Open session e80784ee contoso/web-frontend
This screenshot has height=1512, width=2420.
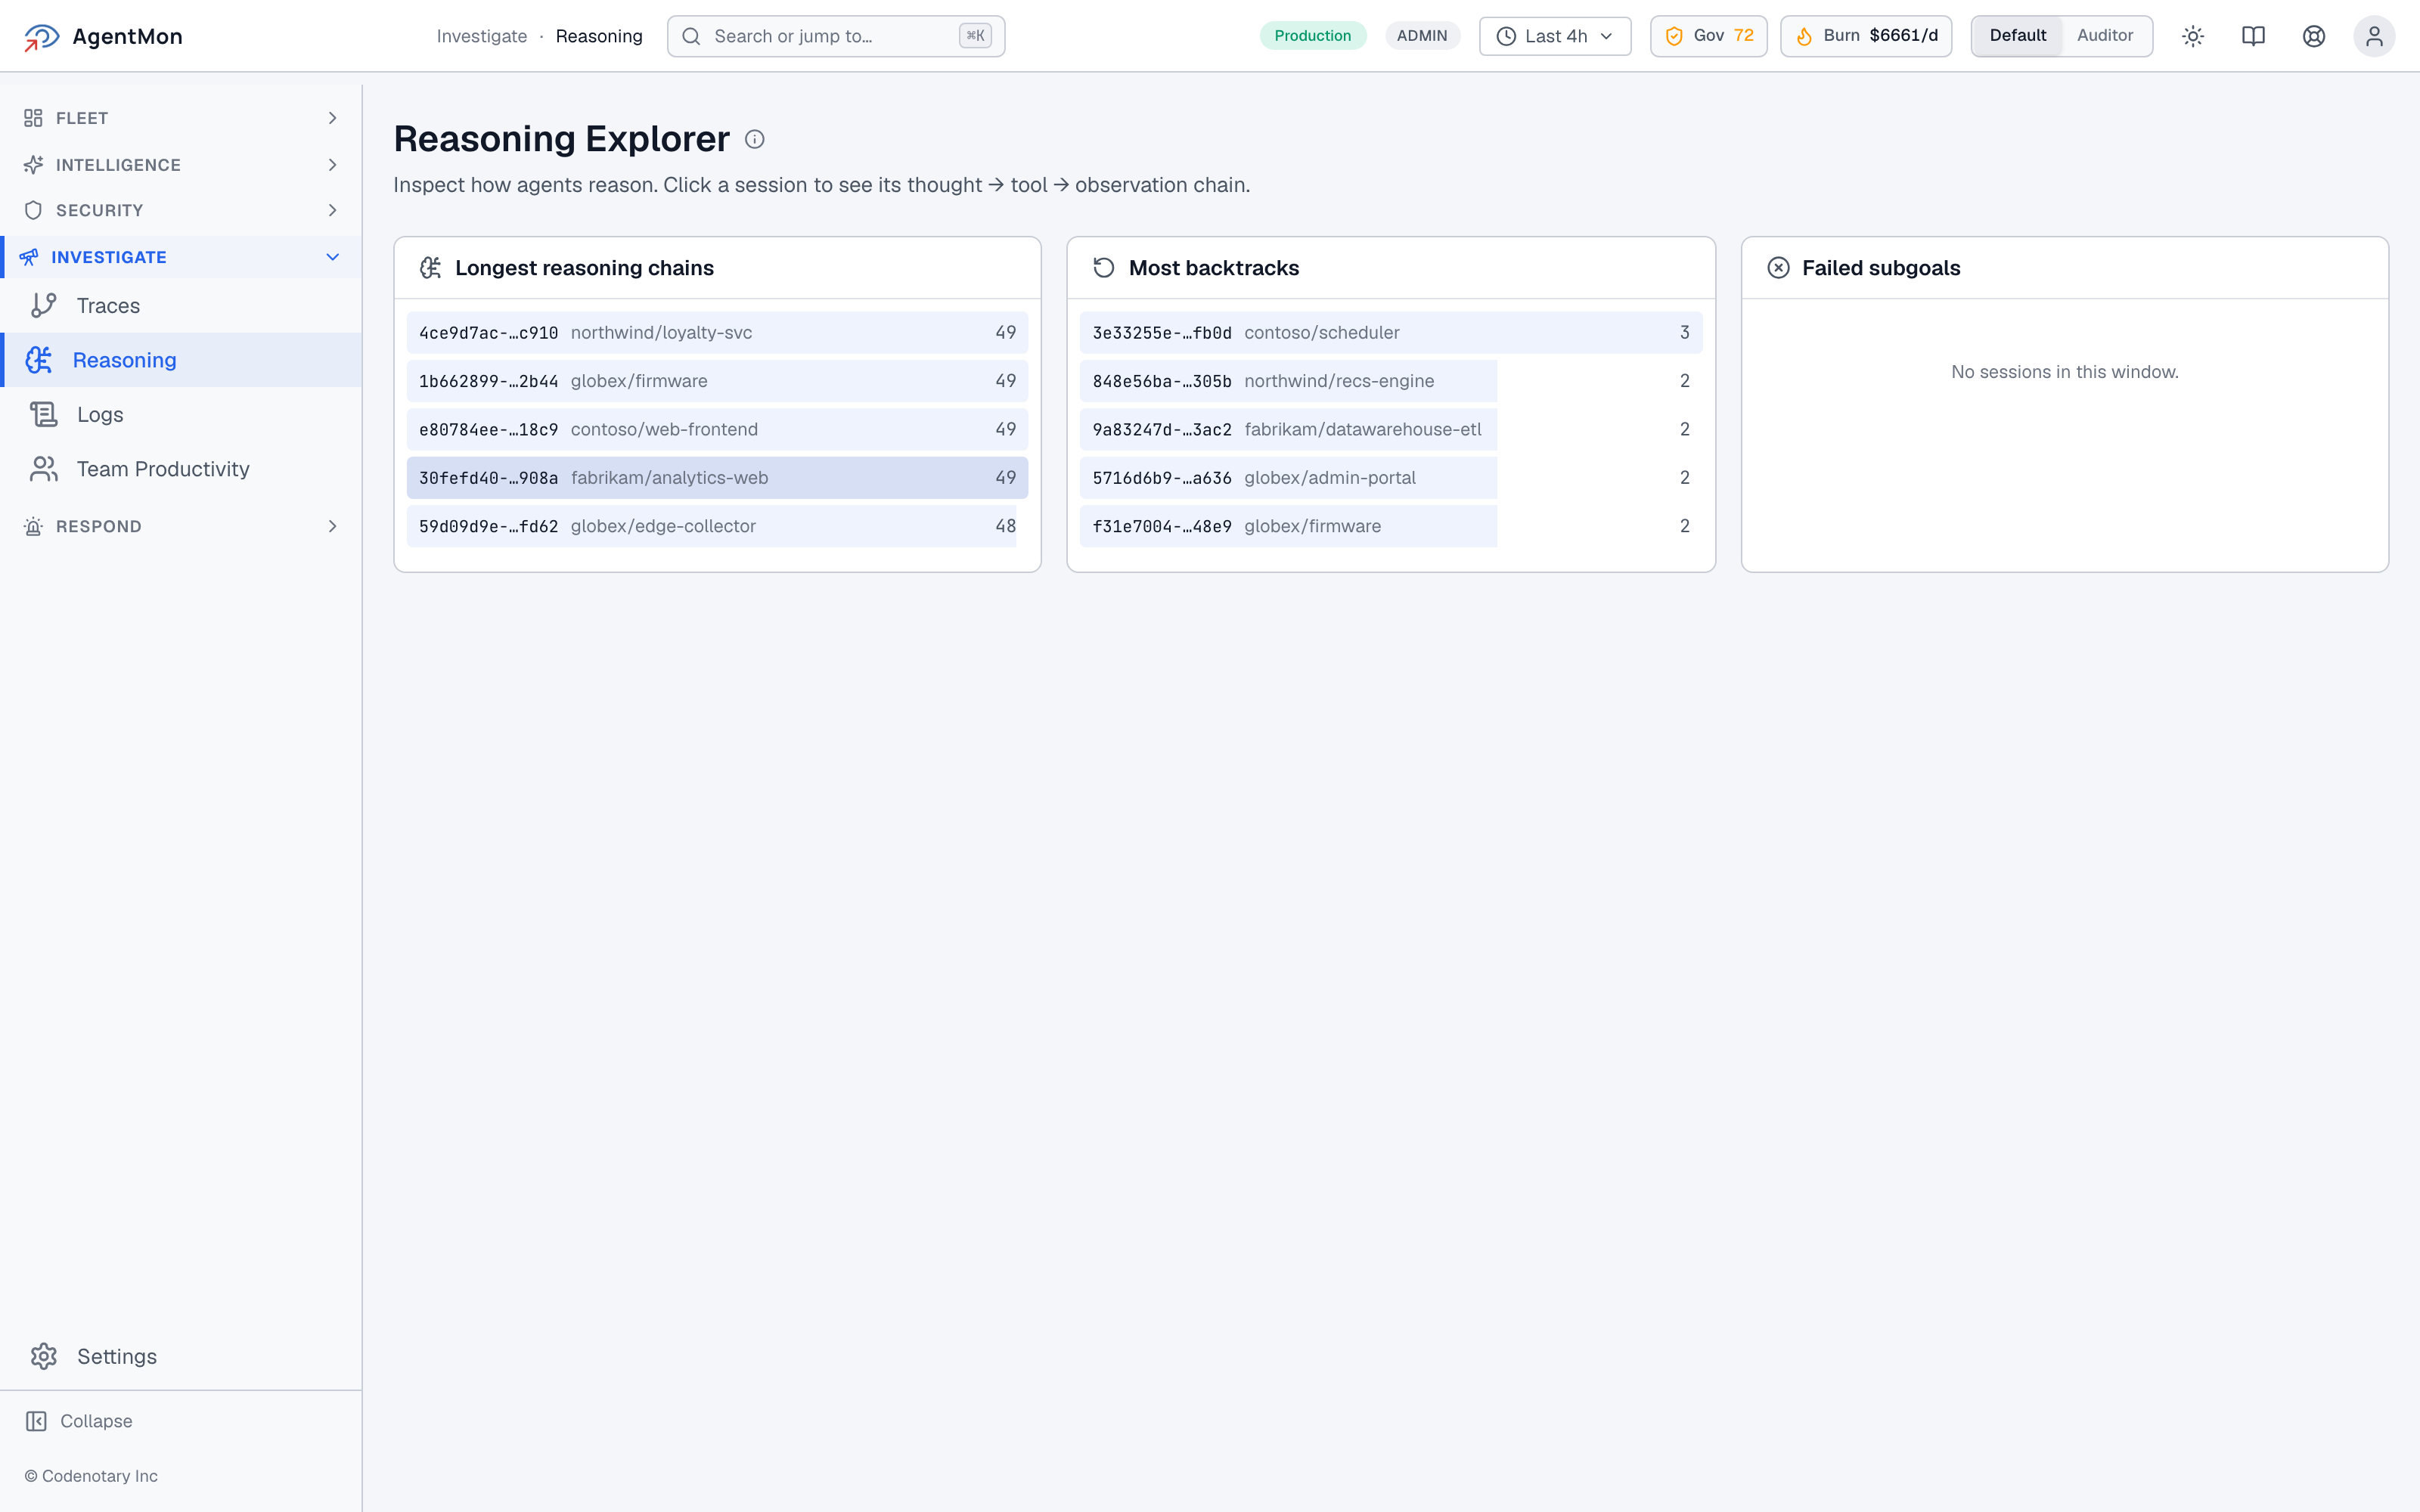(x=717, y=429)
